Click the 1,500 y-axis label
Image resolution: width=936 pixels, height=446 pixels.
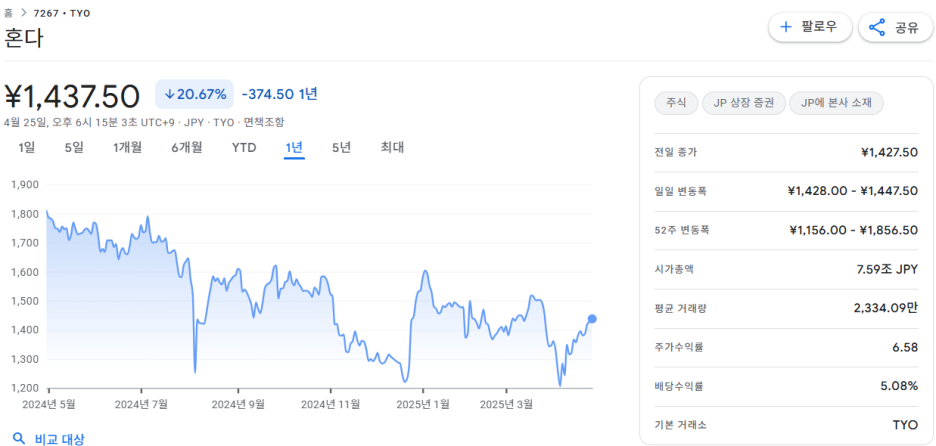[x=24, y=301]
